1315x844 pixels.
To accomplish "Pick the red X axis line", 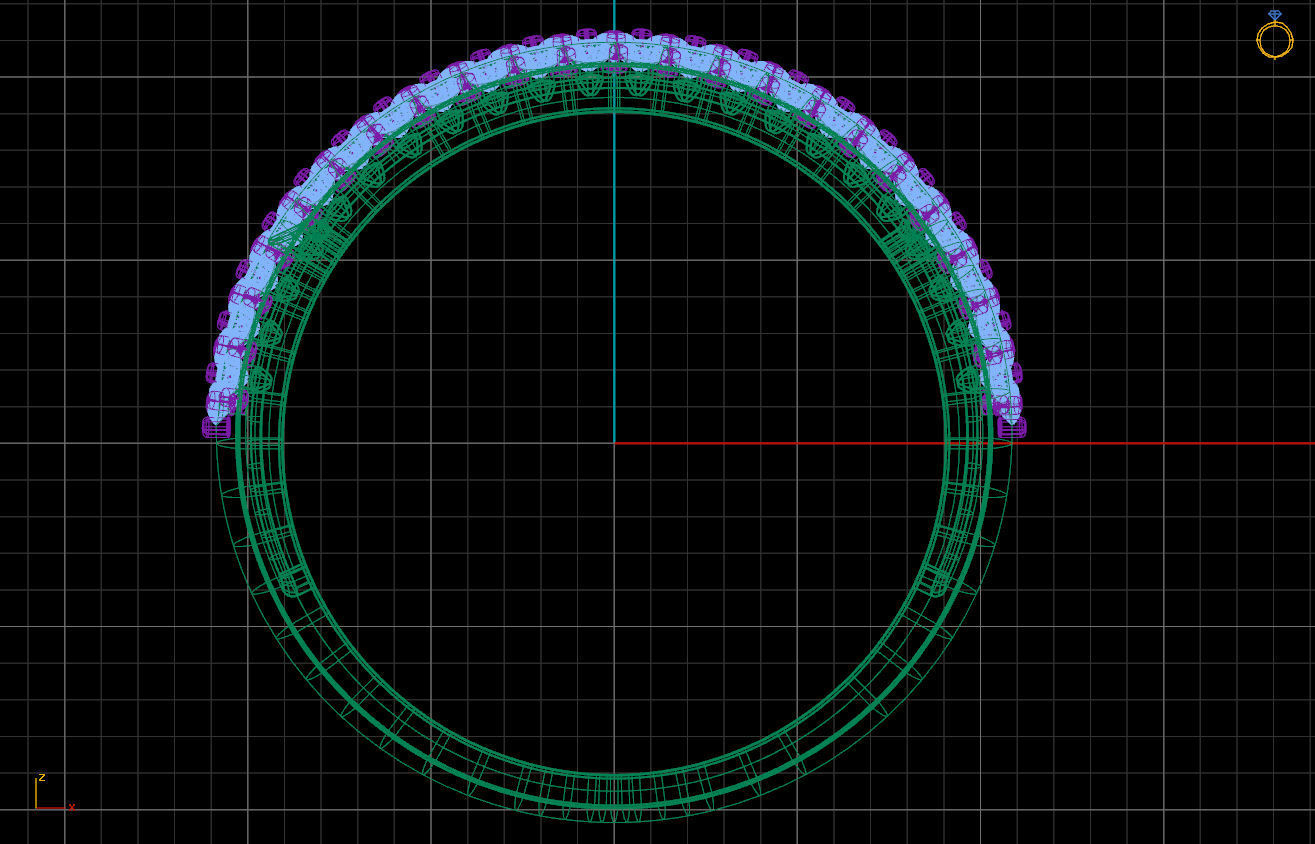I will [x=963, y=442].
